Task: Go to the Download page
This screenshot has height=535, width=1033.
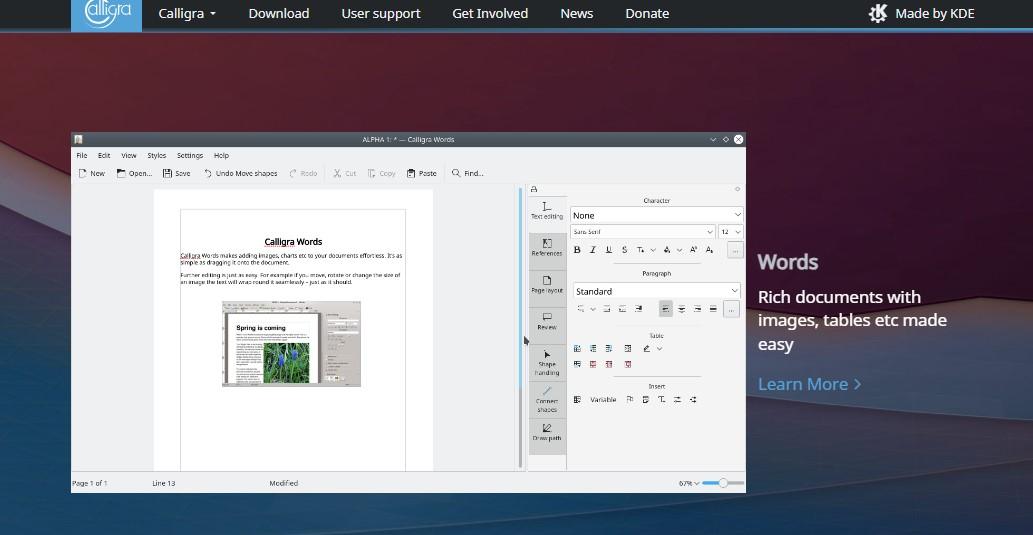Action: (279, 13)
